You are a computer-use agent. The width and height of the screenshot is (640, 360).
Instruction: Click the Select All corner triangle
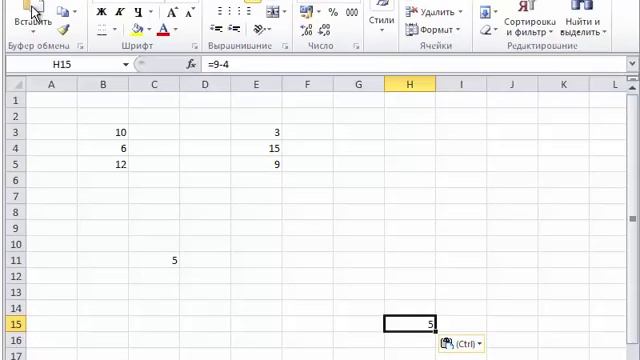(16, 84)
